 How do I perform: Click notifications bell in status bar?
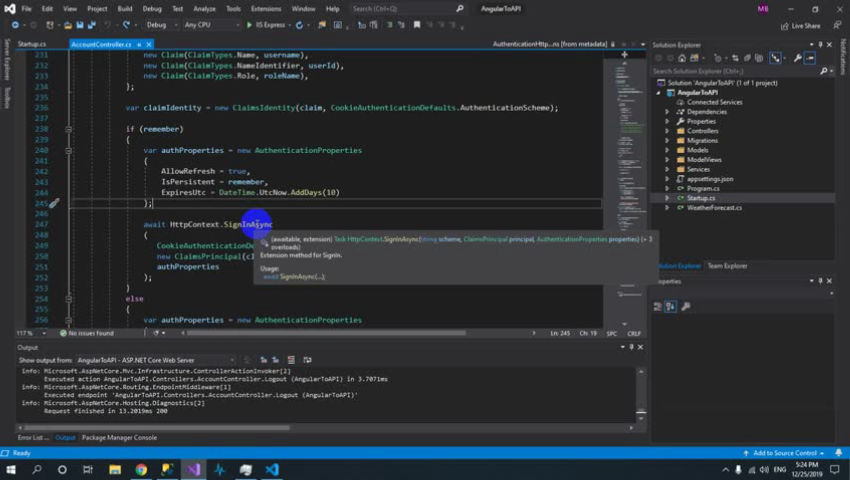click(x=839, y=453)
